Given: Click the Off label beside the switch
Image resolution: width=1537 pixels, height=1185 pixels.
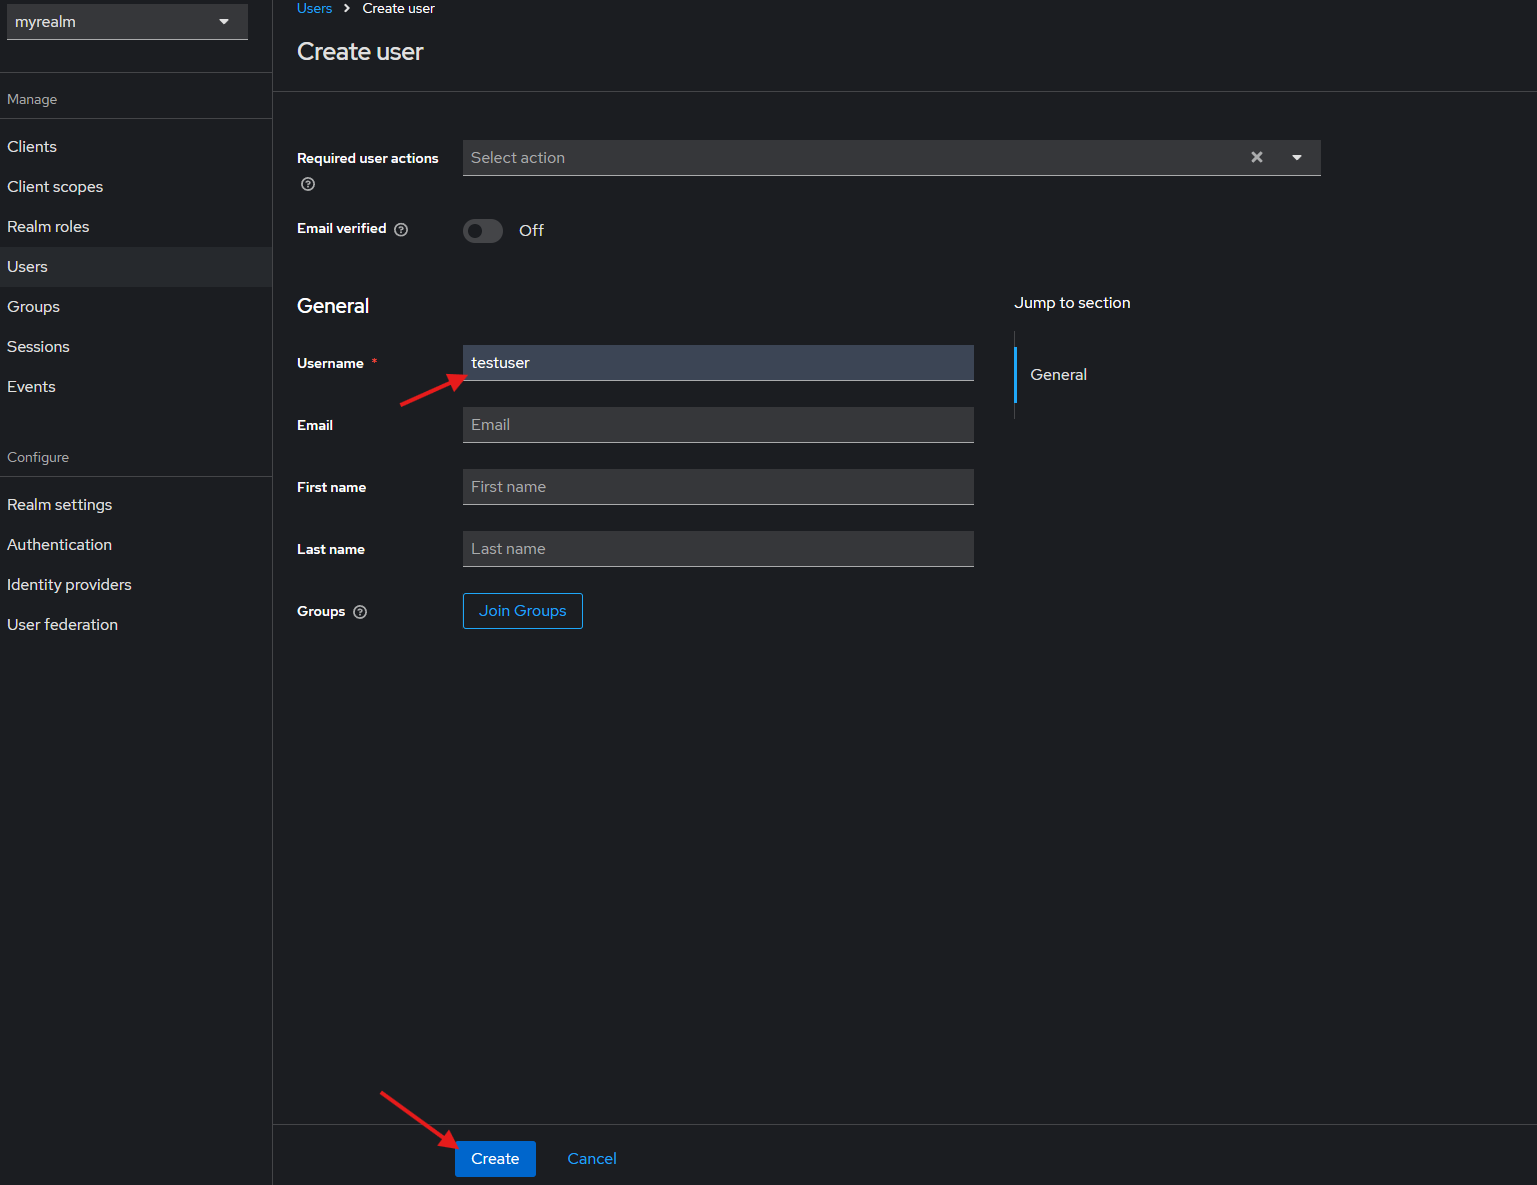Looking at the screenshot, I should 531,231.
